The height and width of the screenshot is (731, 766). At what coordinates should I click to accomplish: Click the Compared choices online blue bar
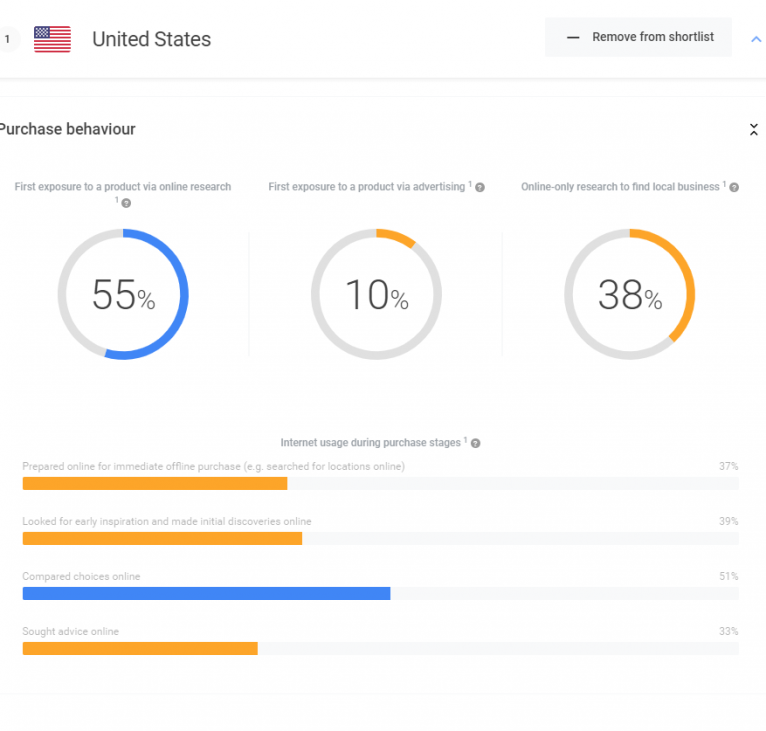206,593
